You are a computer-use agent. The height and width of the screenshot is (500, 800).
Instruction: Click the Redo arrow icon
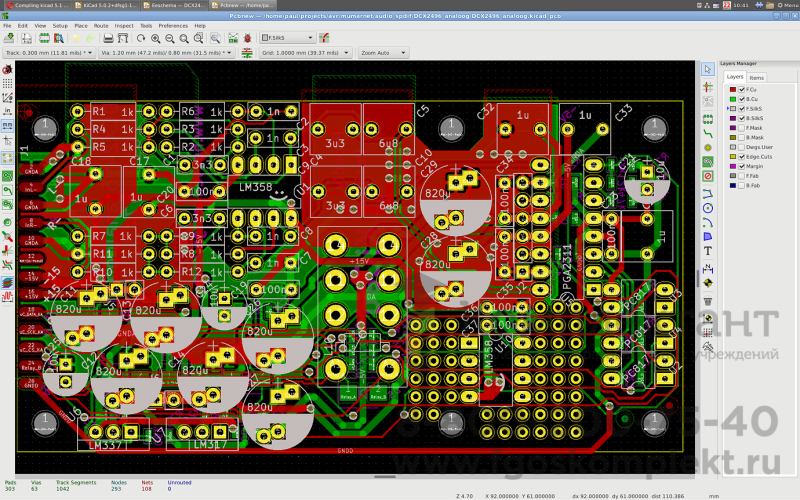coord(90,38)
